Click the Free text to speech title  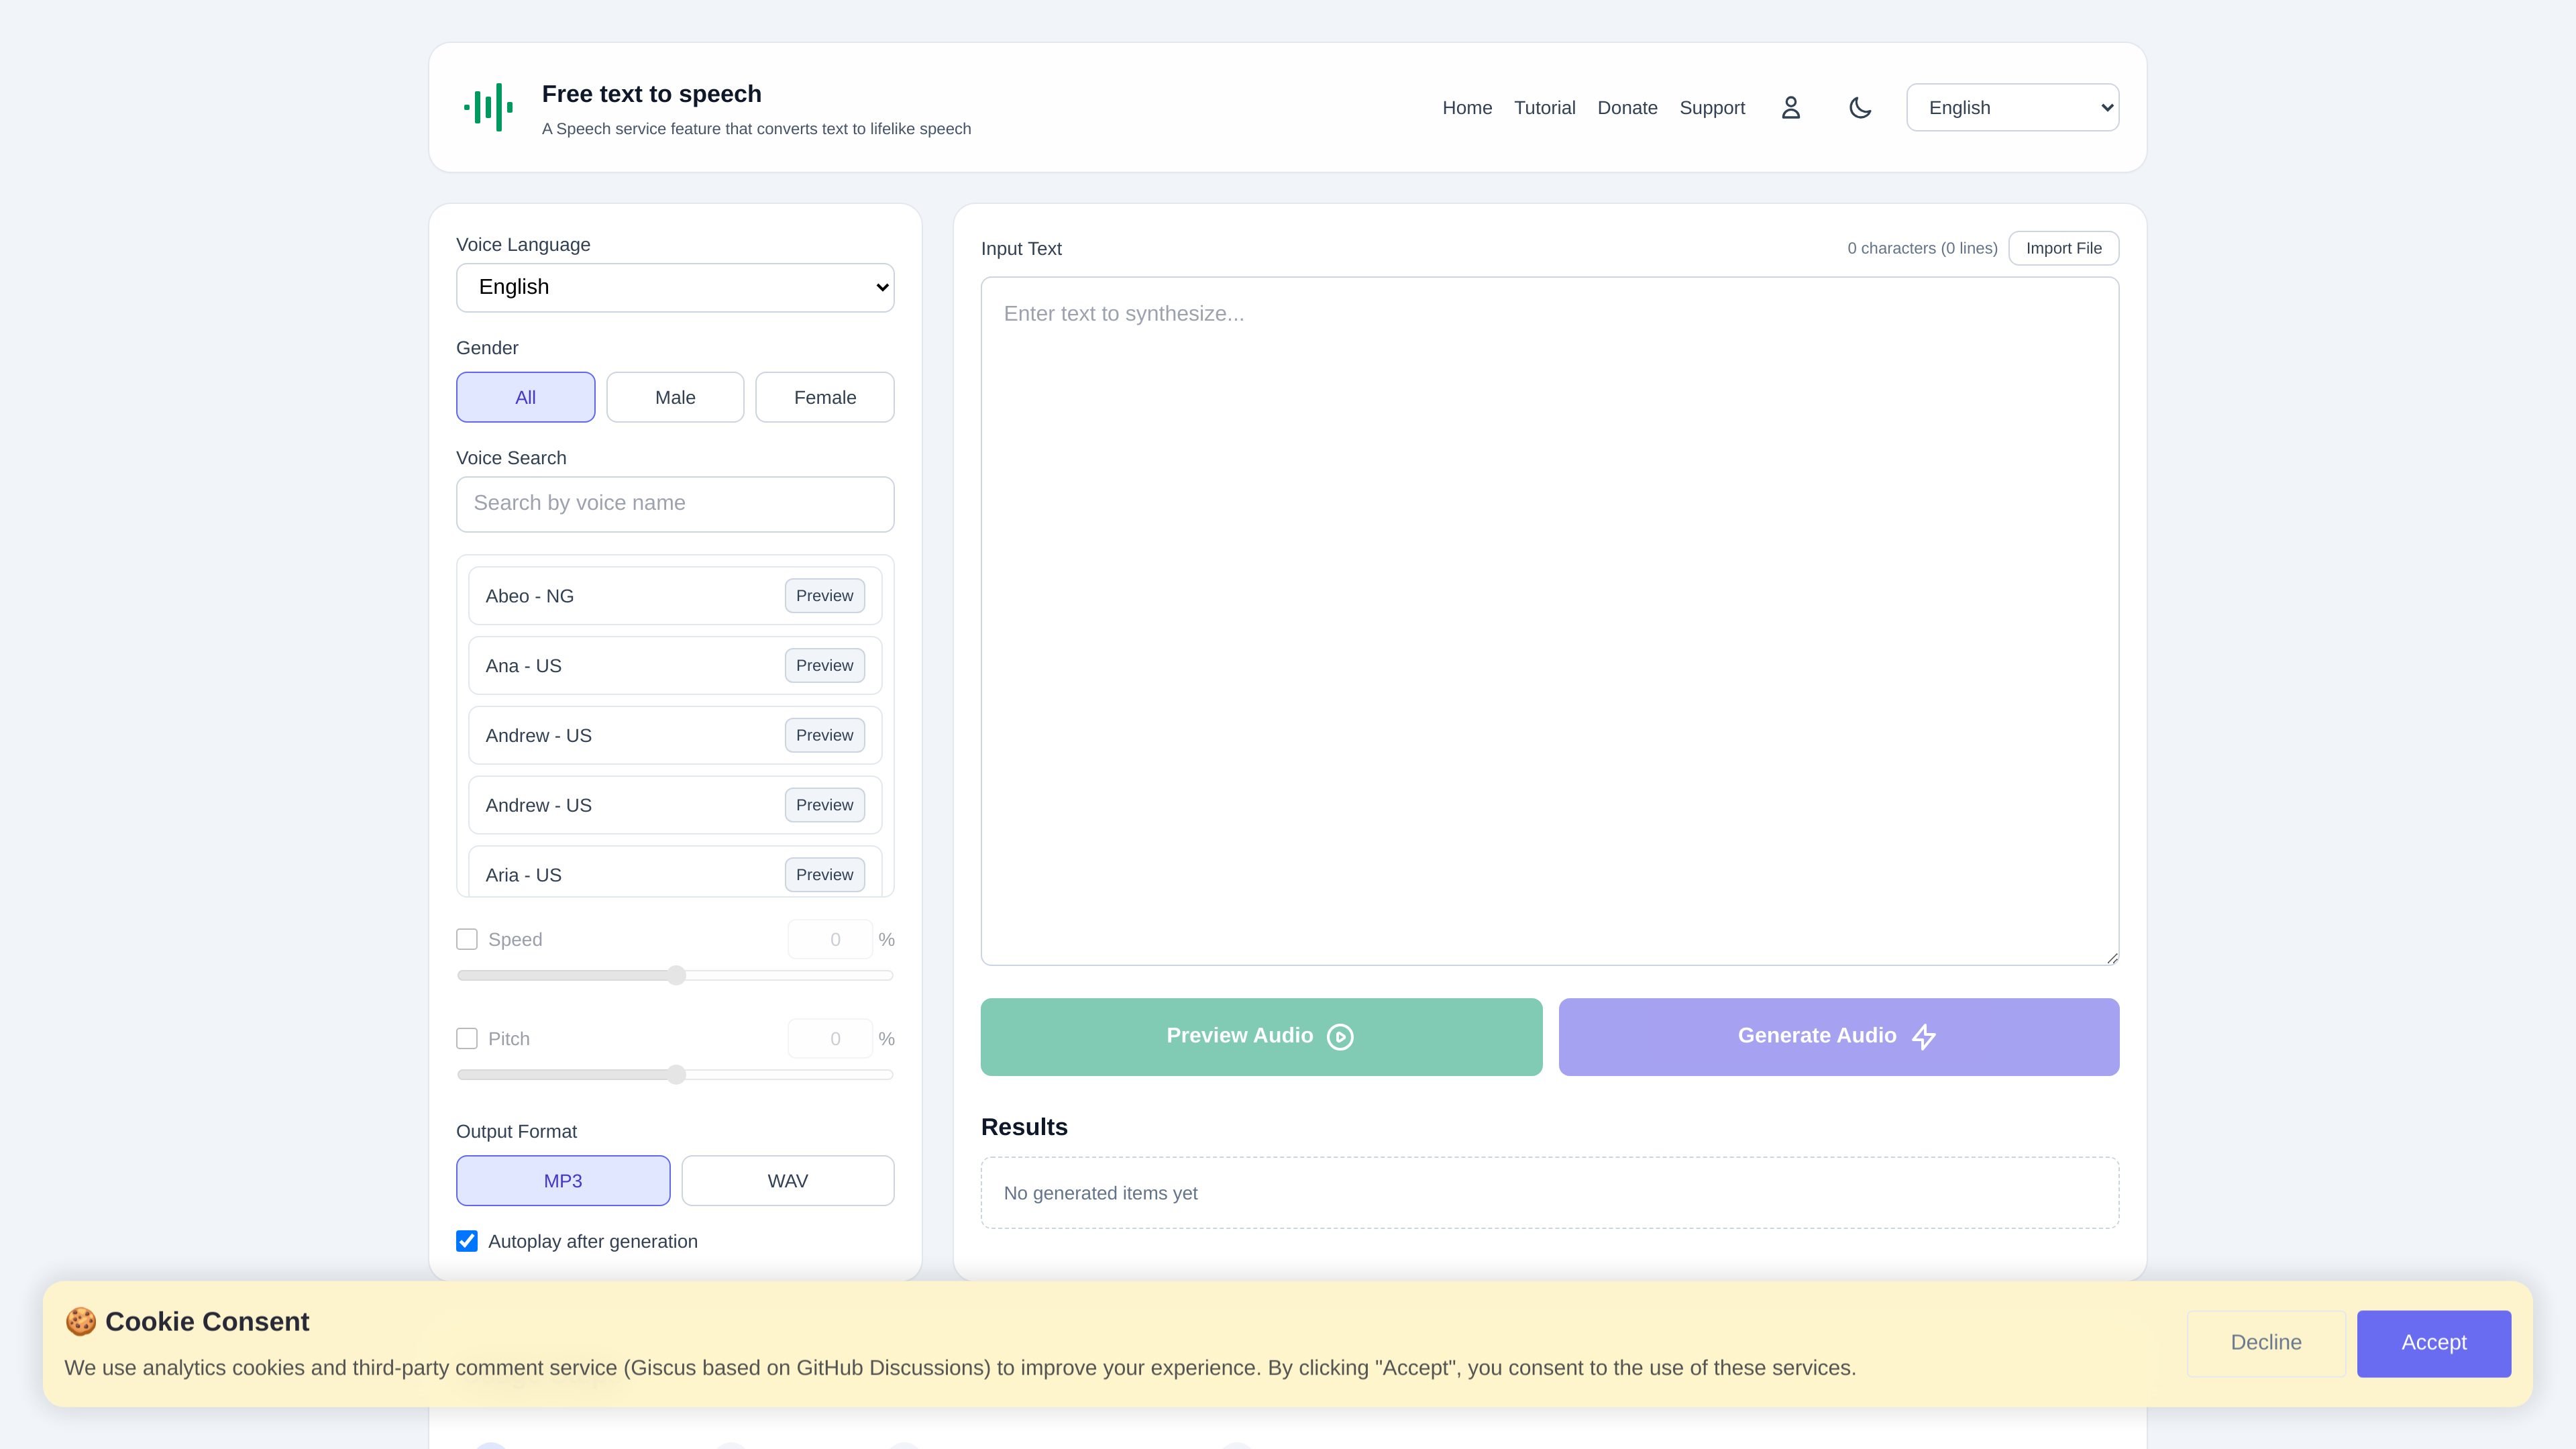(x=651, y=94)
